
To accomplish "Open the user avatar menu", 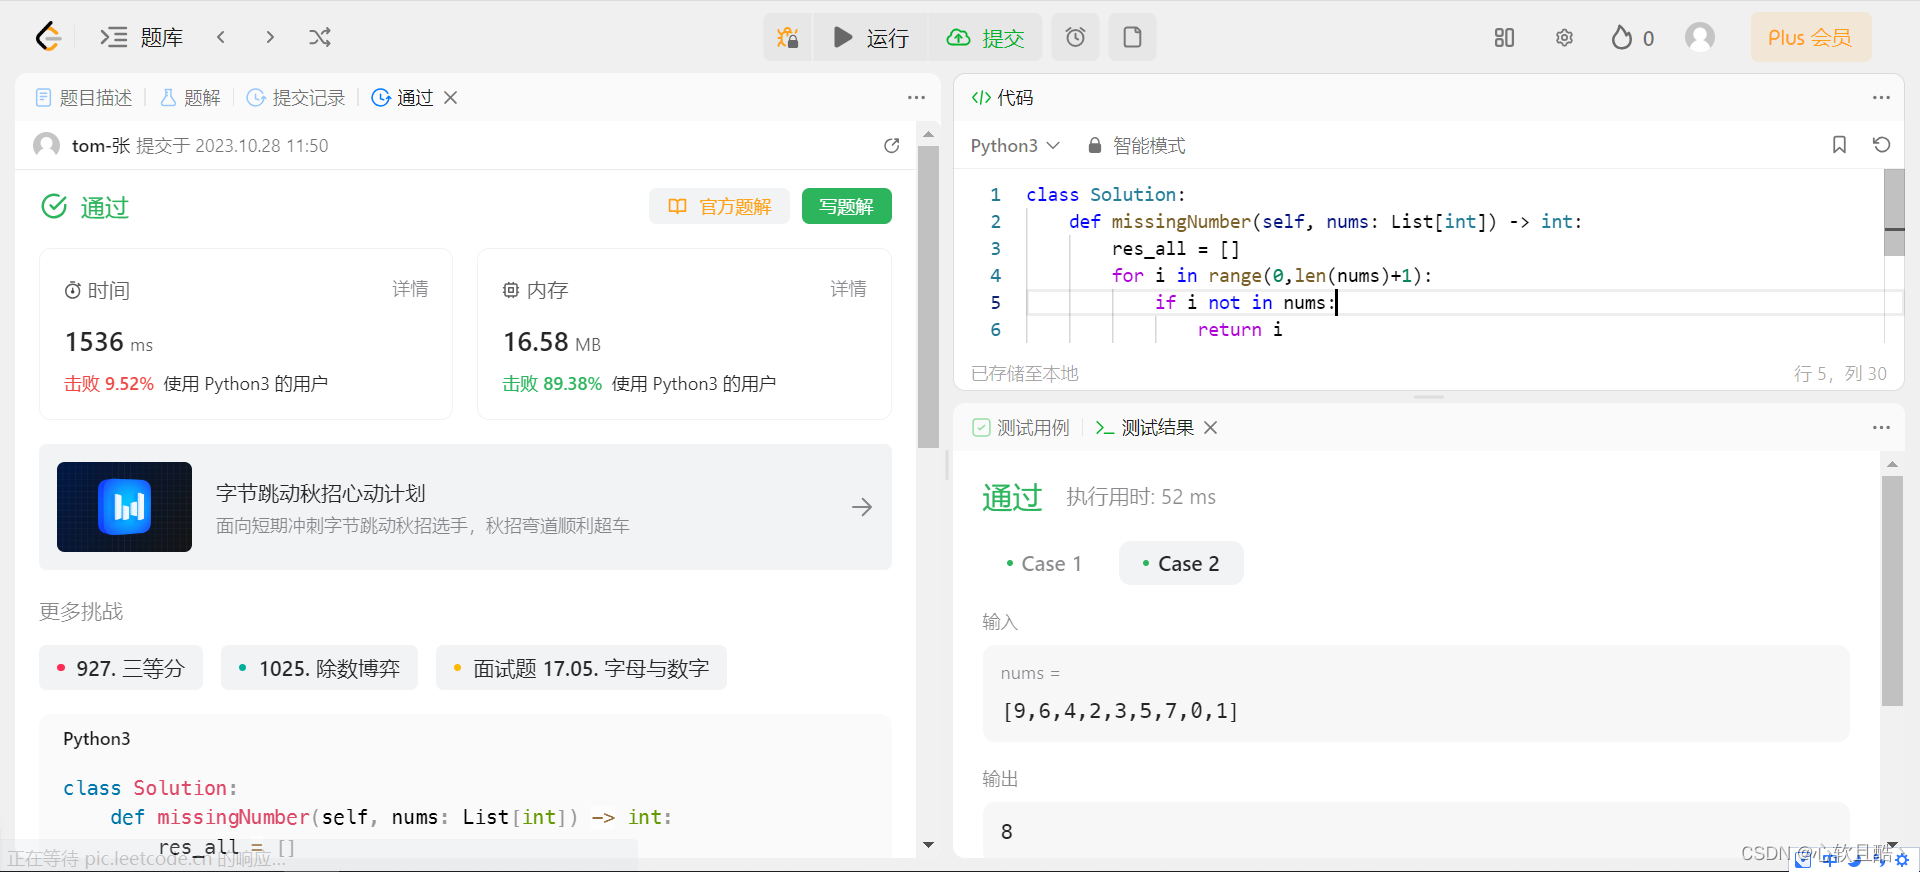I will coord(1700,37).
